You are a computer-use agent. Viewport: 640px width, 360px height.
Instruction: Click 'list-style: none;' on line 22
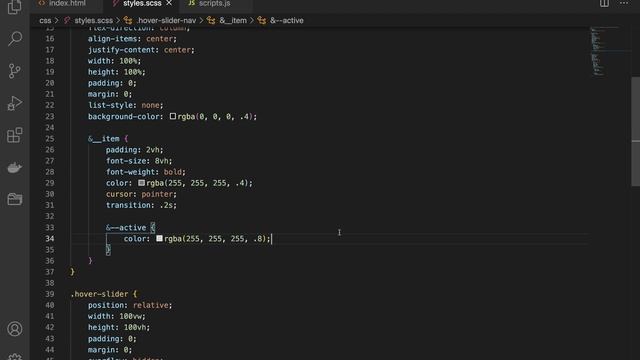(126, 105)
